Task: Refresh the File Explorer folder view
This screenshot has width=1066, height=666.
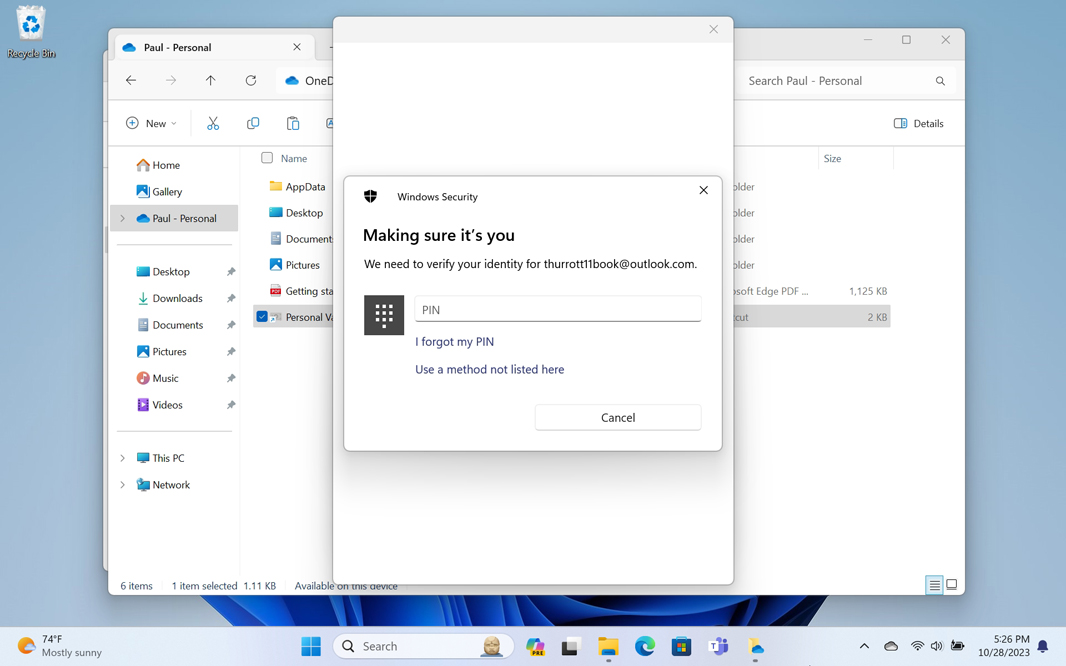Action: [x=251, y=80]
